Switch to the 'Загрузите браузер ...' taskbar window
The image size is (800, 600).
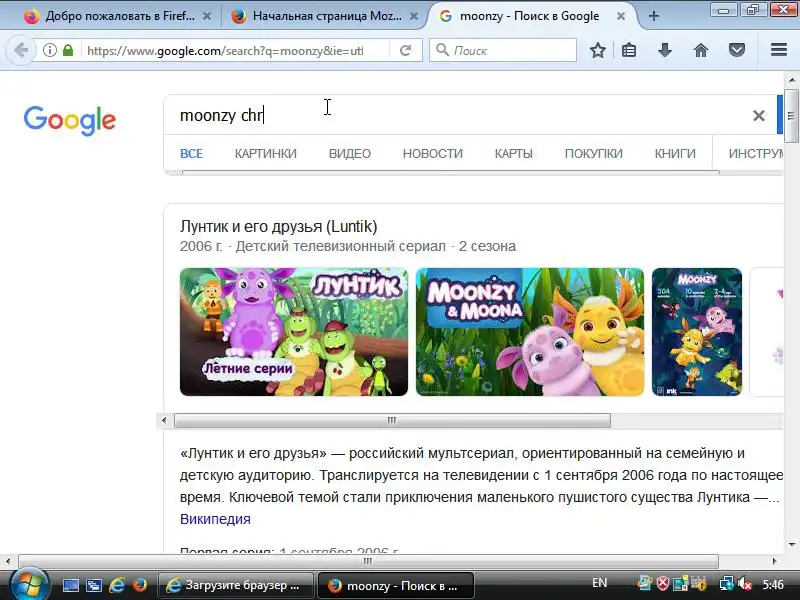point(236,585)
